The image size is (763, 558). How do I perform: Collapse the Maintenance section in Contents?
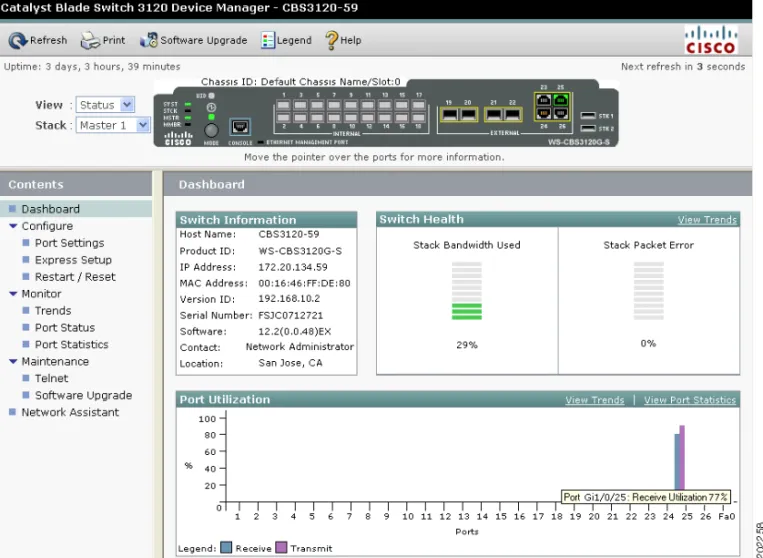[x=13, y=361]
